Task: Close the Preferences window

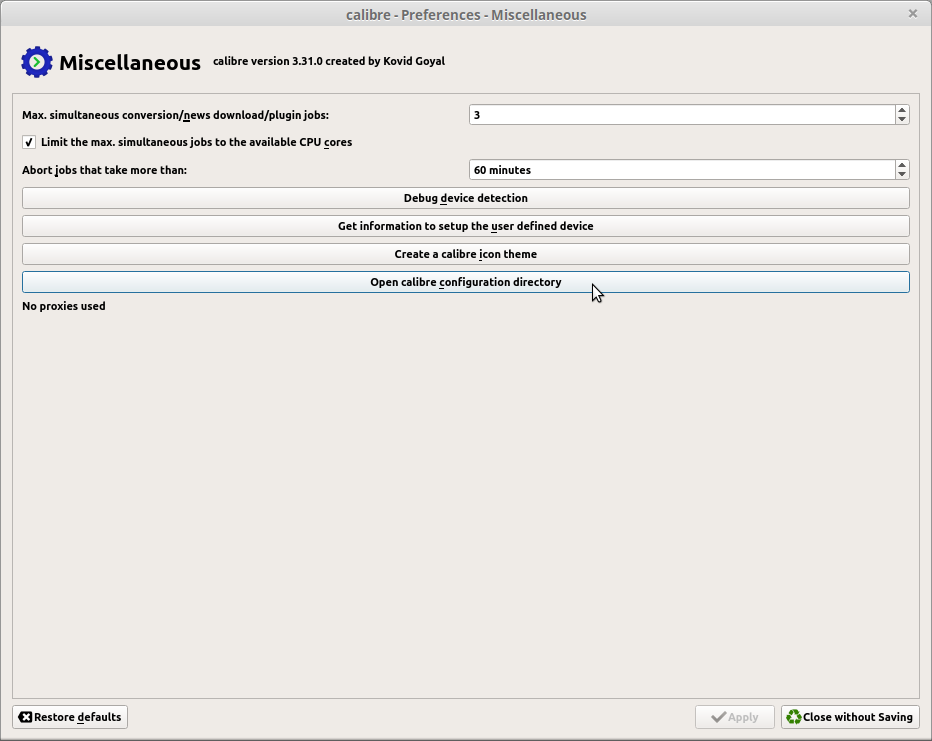Action: click(913, 13)
